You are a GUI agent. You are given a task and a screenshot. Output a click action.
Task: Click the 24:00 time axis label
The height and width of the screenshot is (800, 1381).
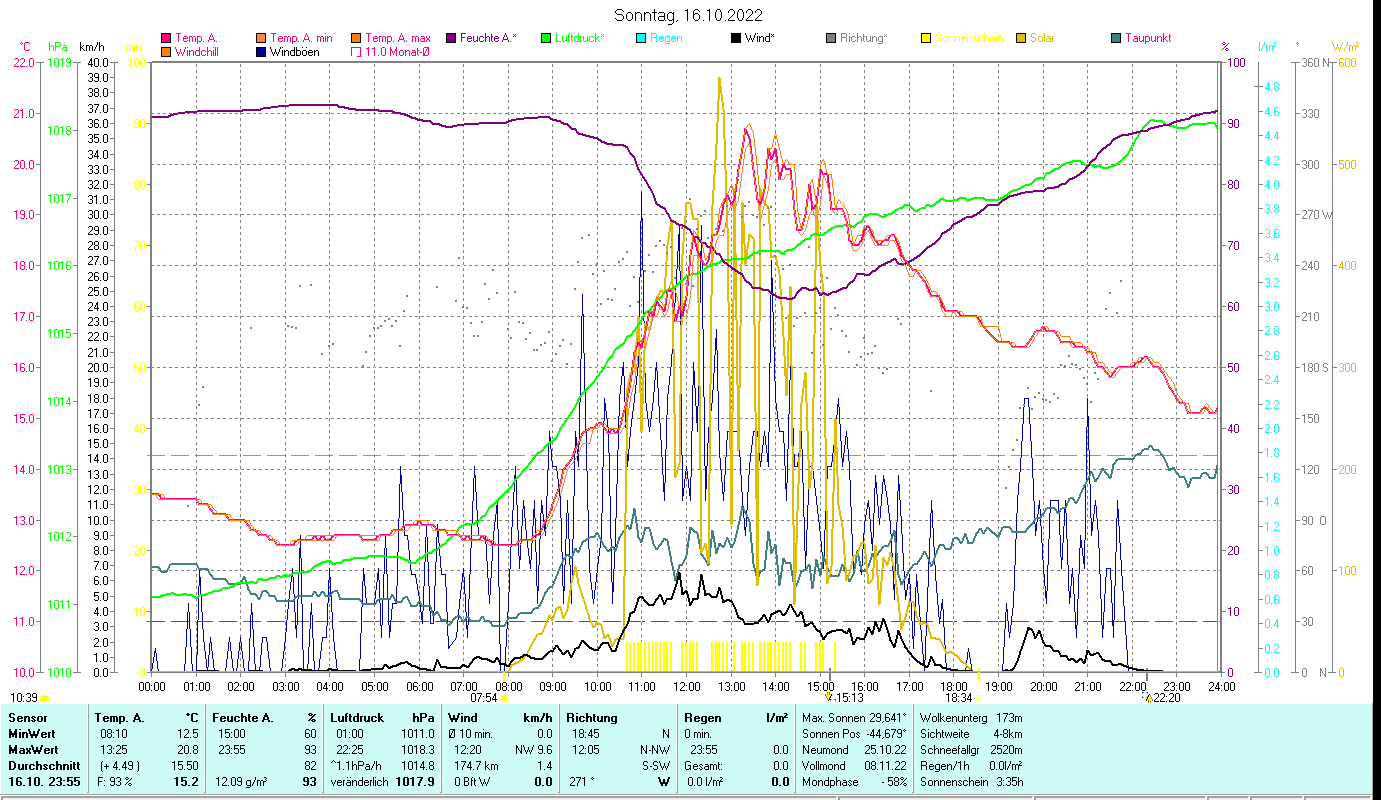tap(1221, 686)
